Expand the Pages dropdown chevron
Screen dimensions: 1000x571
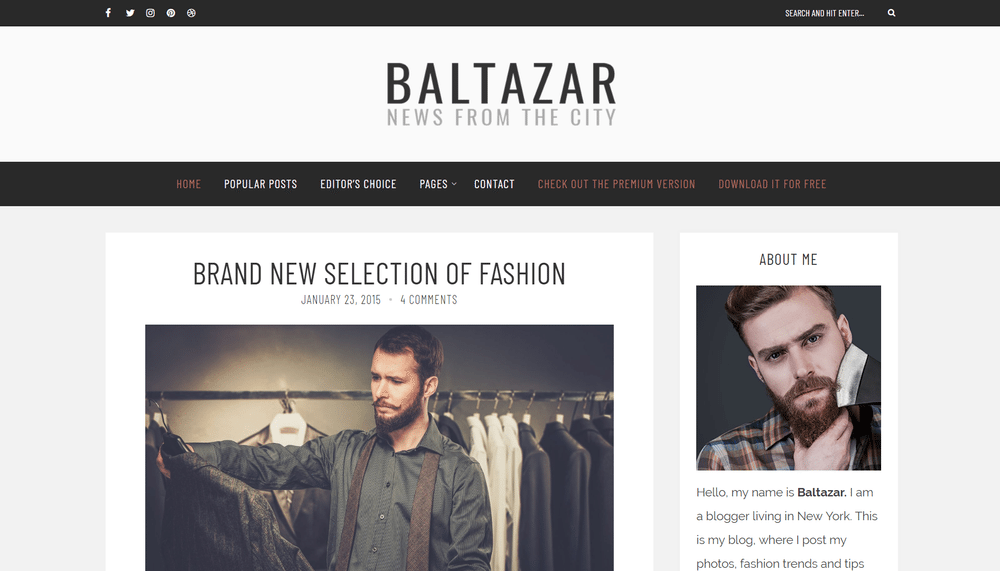point(454,184)
